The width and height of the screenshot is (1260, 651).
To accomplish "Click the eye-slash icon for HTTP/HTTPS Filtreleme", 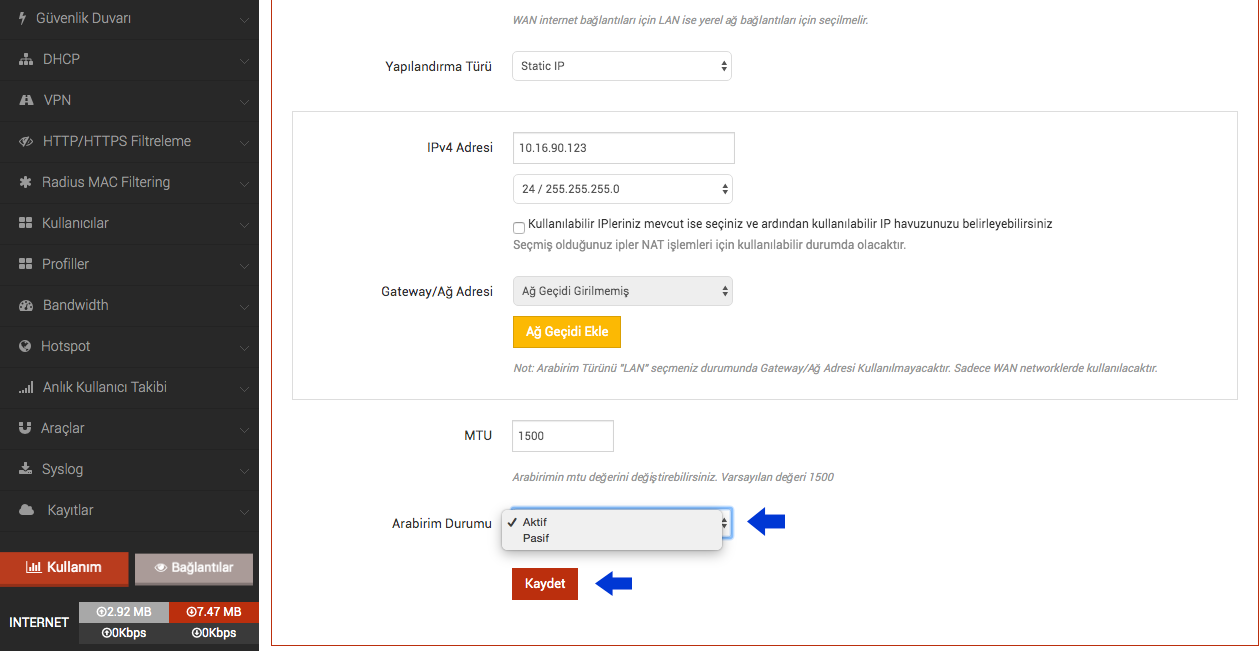I will tap(26, 141).
